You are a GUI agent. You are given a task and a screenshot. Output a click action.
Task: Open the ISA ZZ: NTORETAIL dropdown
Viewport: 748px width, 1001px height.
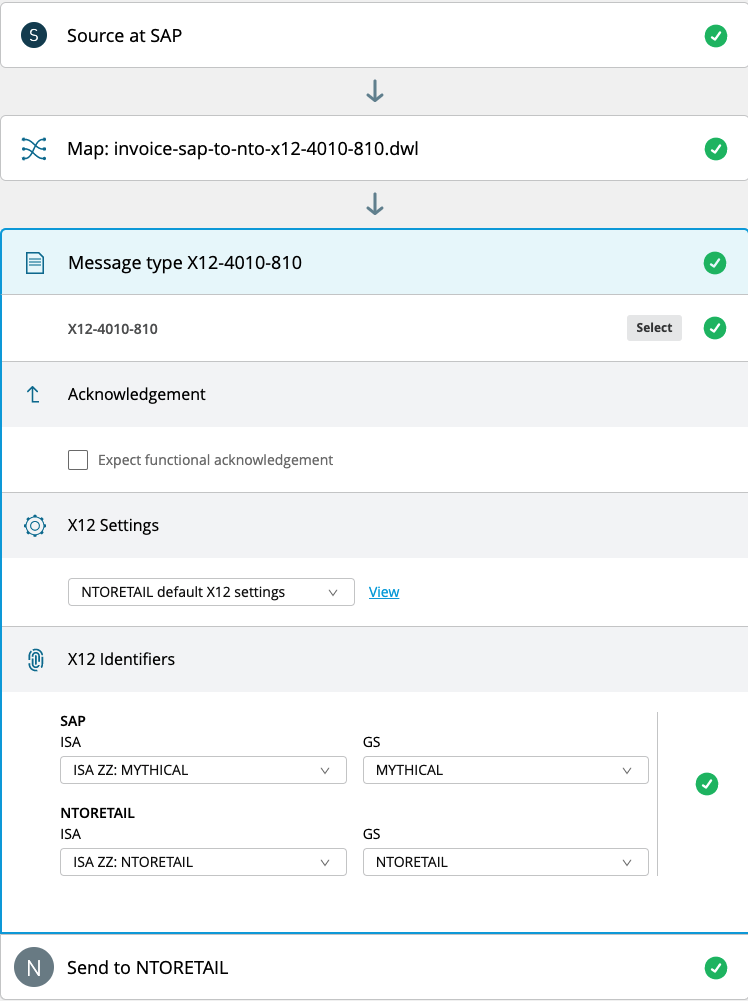[204, 862]
